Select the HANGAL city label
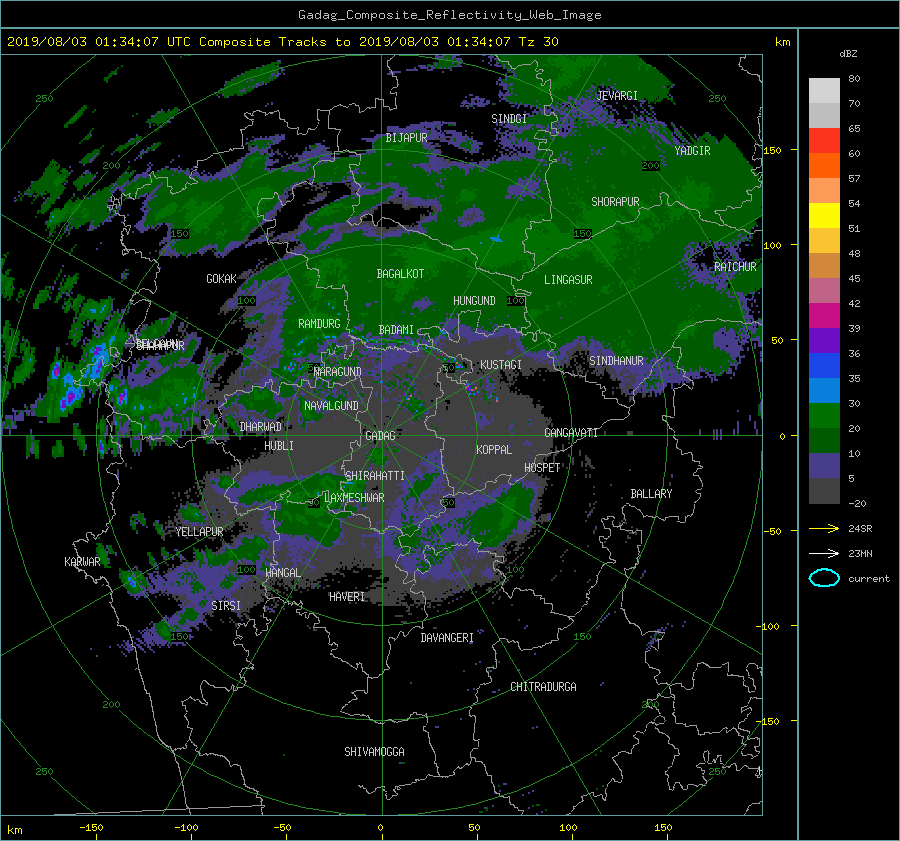900x841 pixels. pos(282,572)
